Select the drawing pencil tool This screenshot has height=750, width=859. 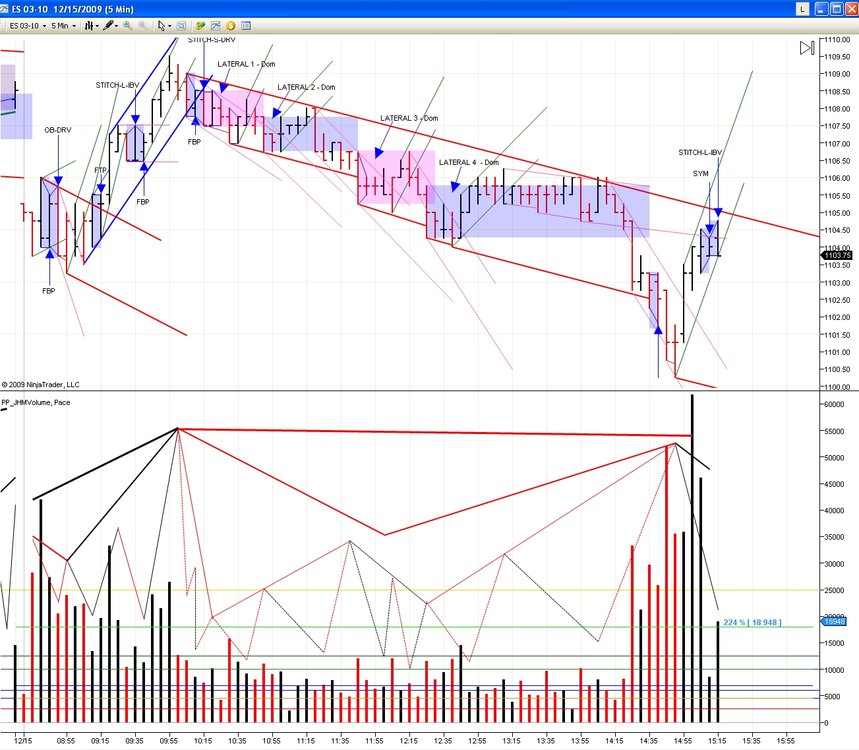click(x=108, y=26)
